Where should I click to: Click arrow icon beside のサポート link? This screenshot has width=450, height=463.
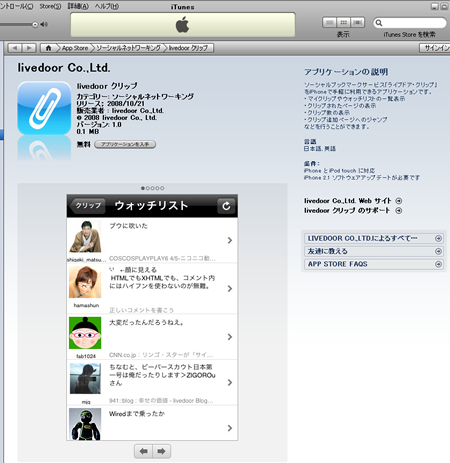399,211
